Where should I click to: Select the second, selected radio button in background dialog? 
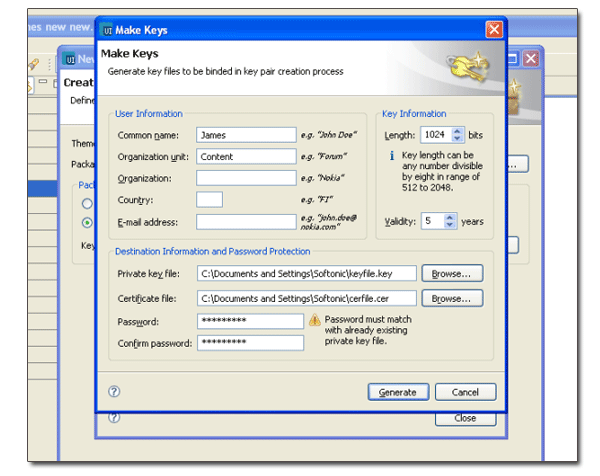coord(87,222)
